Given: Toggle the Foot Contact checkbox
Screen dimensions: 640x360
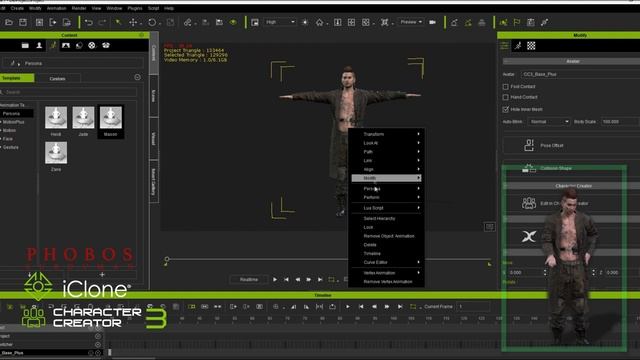Looking at the screenshot, I should point(506,87).
